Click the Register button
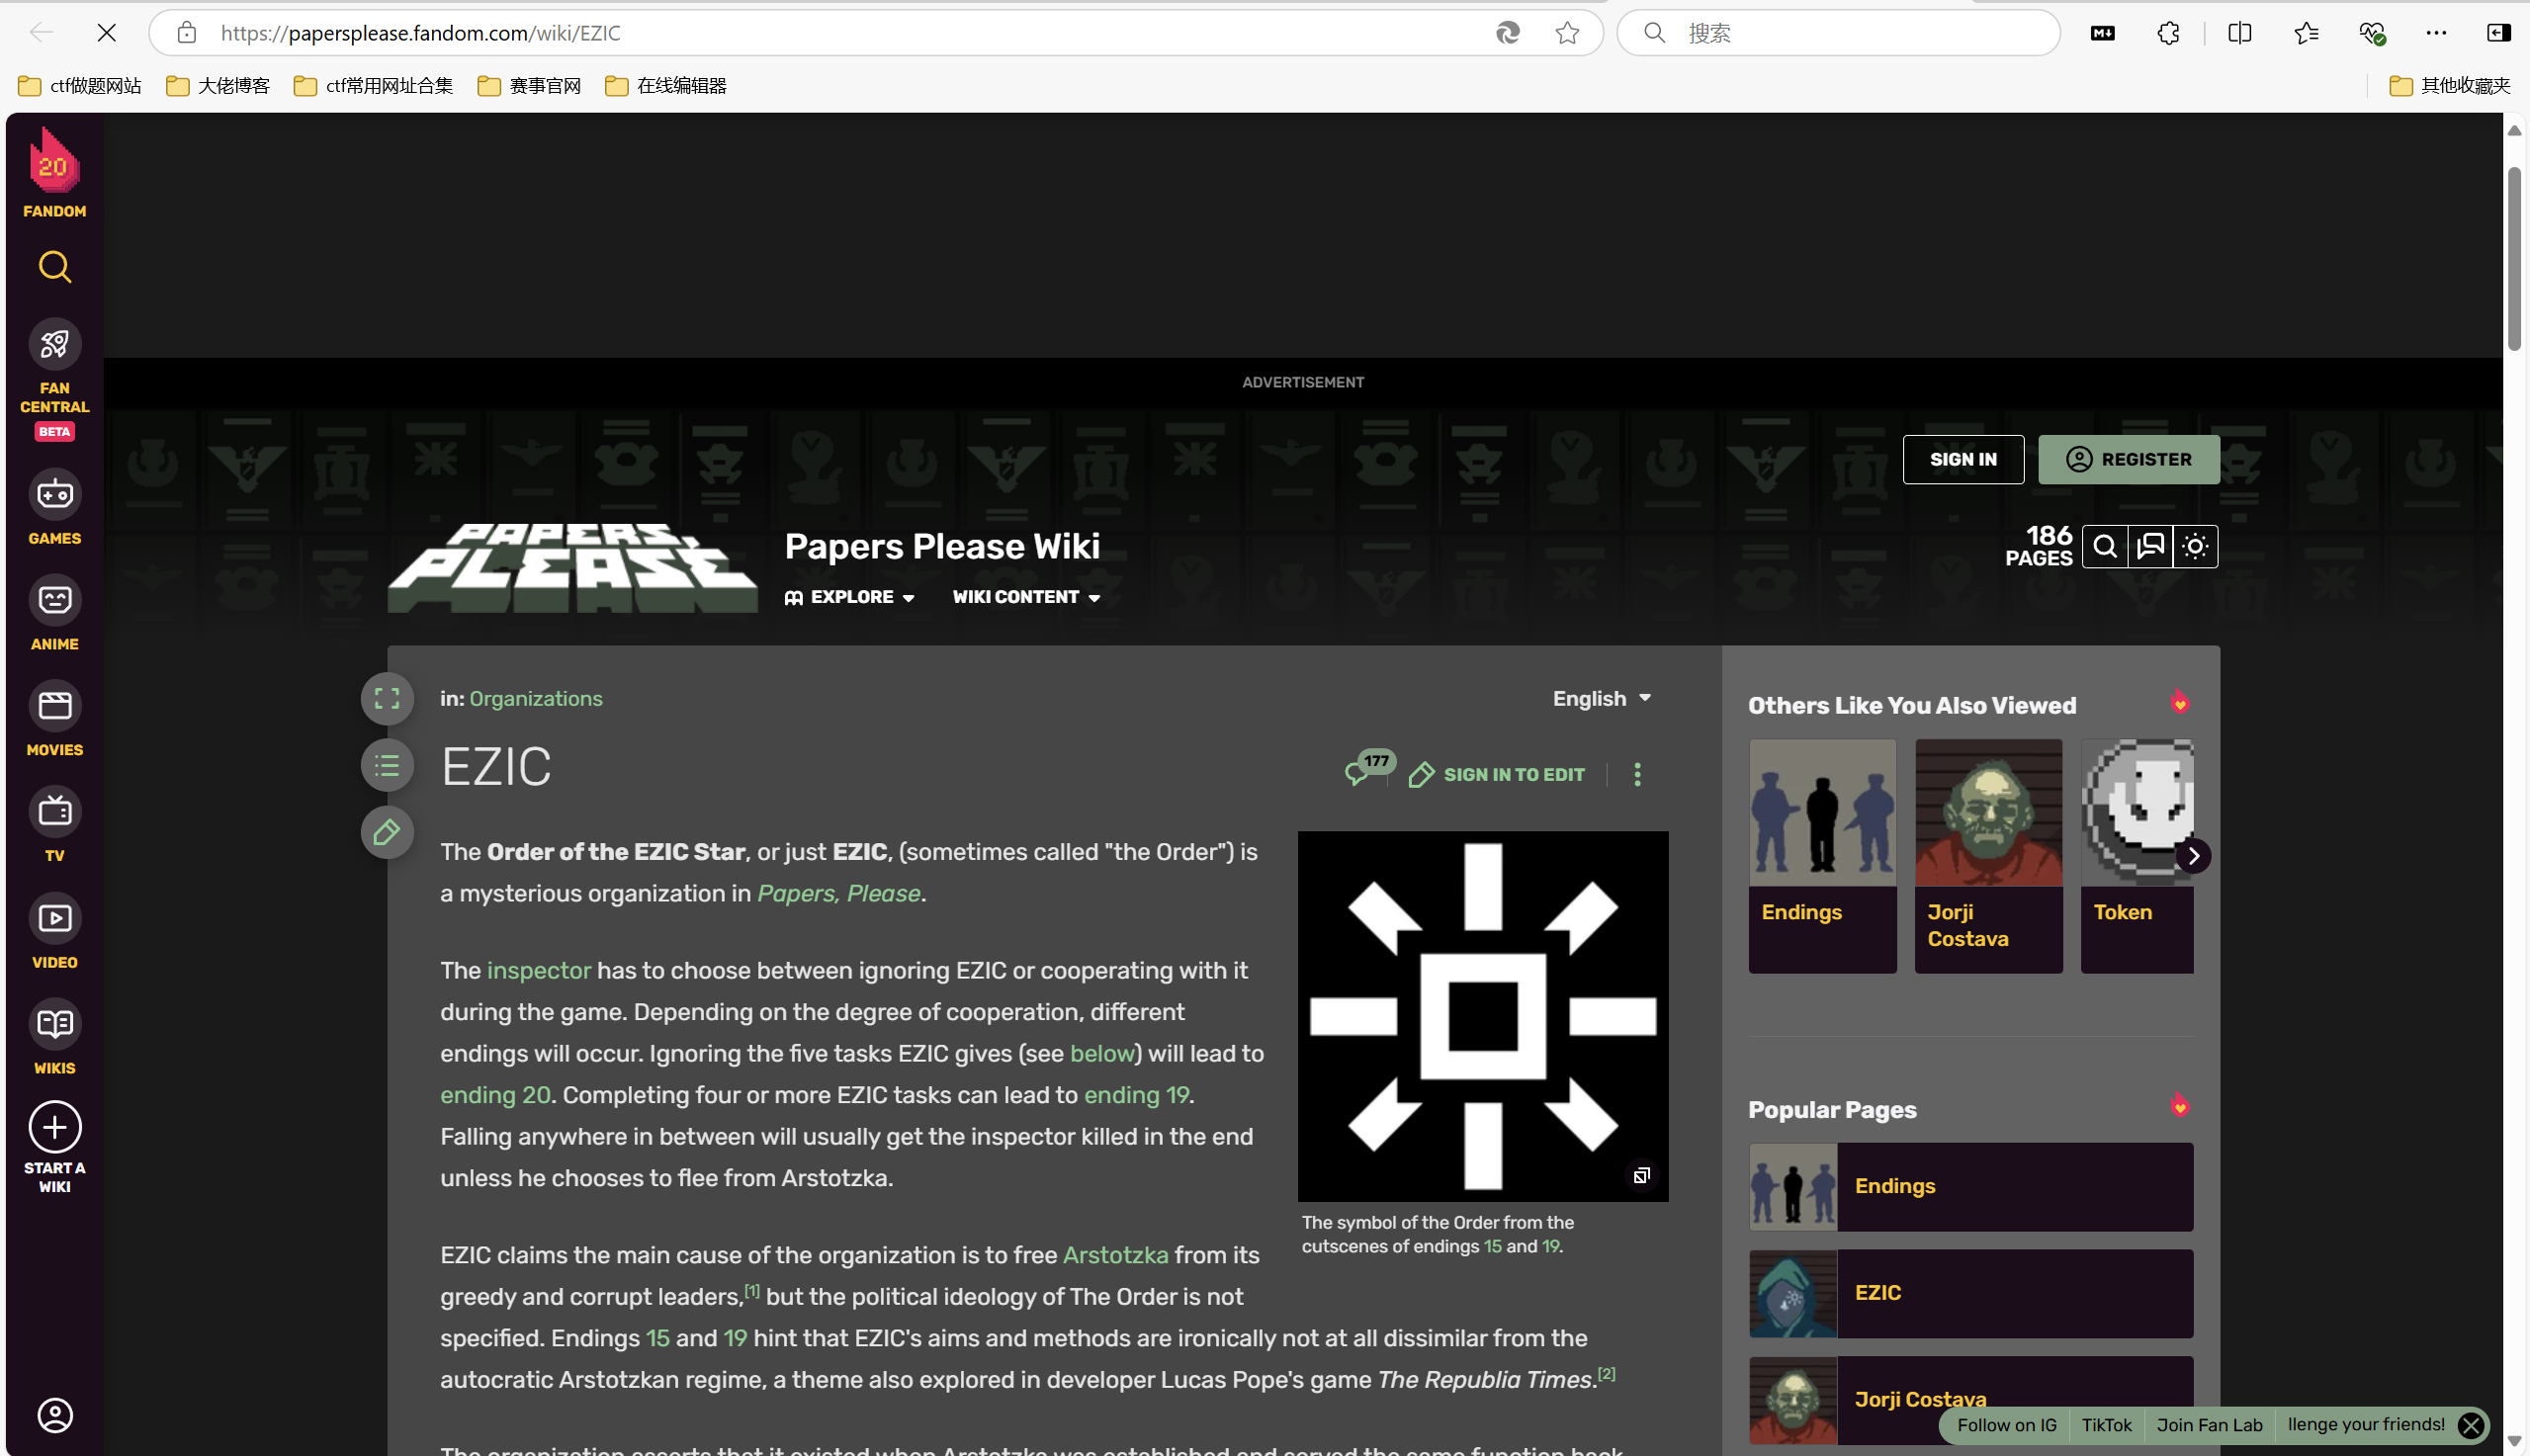The height and width of the screenshot is (1456, 2530). 2129,459
